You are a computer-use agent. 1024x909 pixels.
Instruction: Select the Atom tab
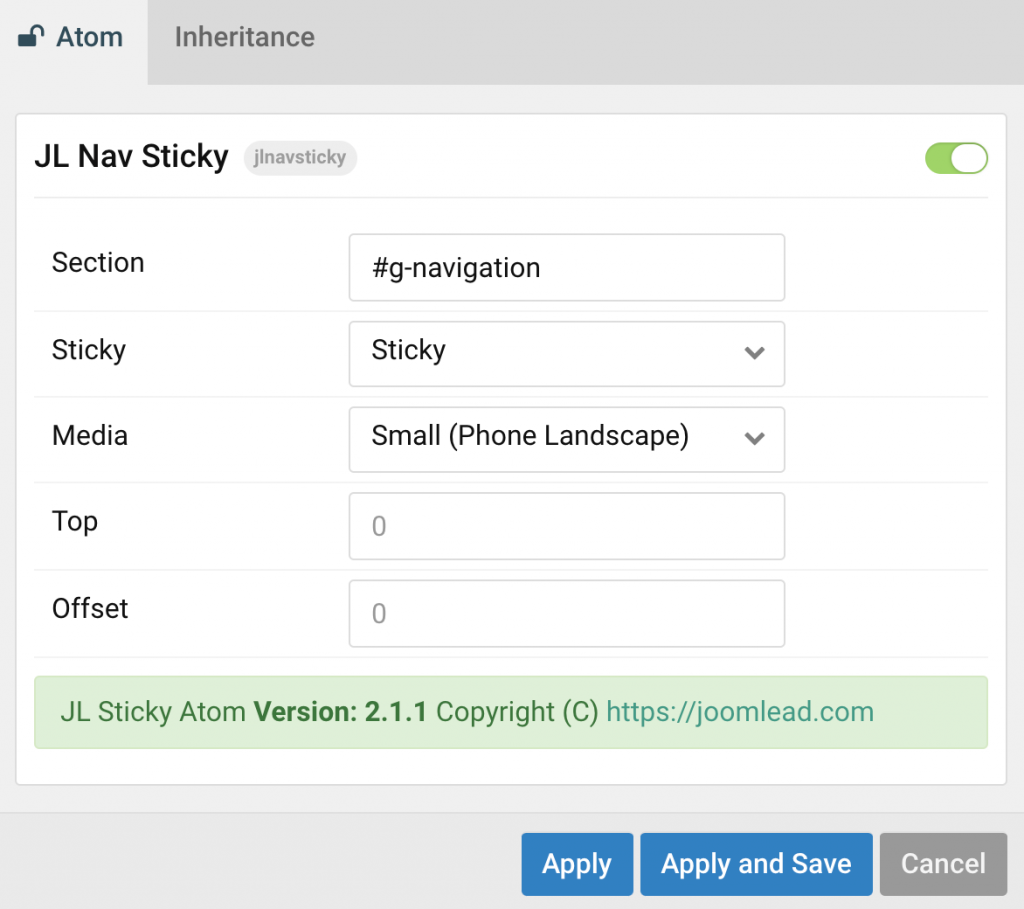point(89,37)
